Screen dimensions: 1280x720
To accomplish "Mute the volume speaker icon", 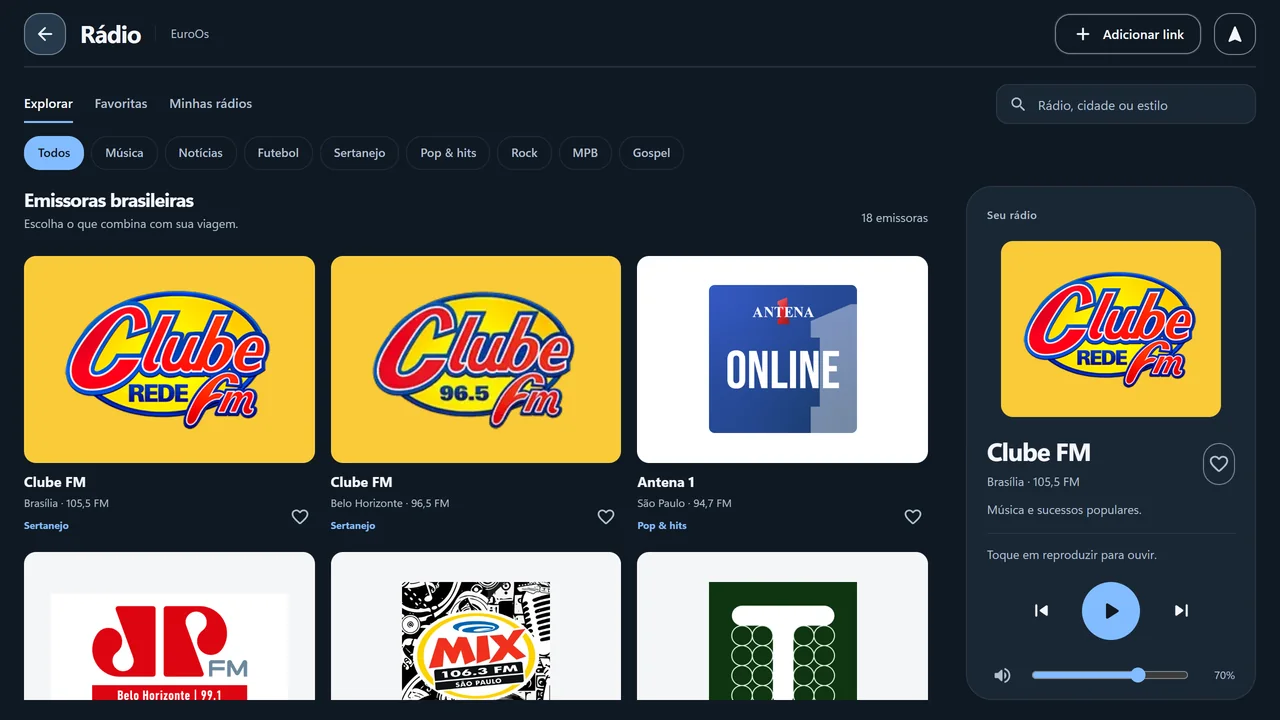I will [x=1002, y=675].
